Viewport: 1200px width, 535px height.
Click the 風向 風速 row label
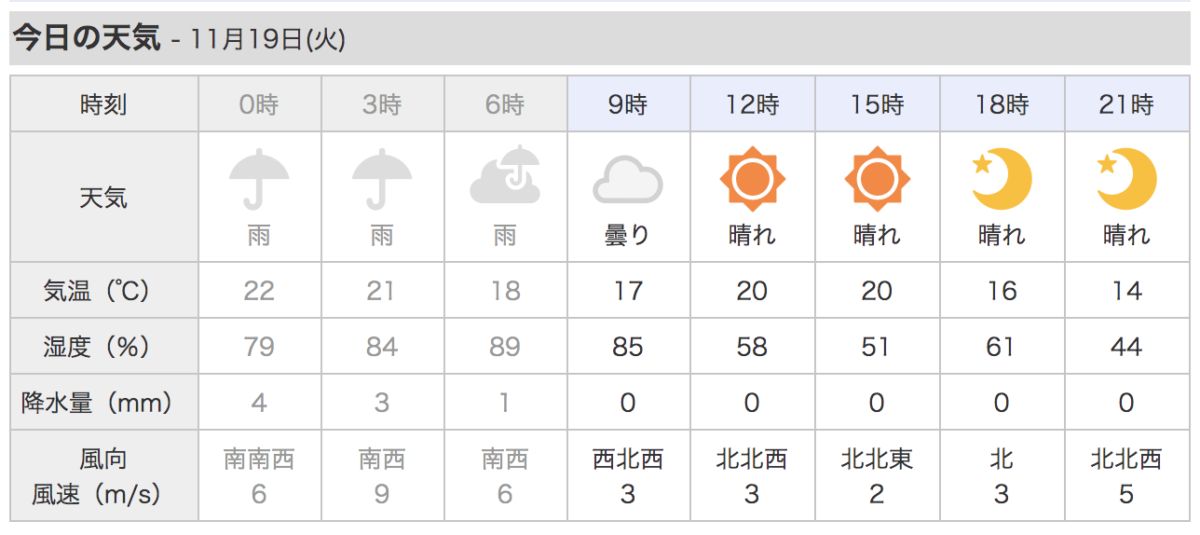(x=104, y=476)
